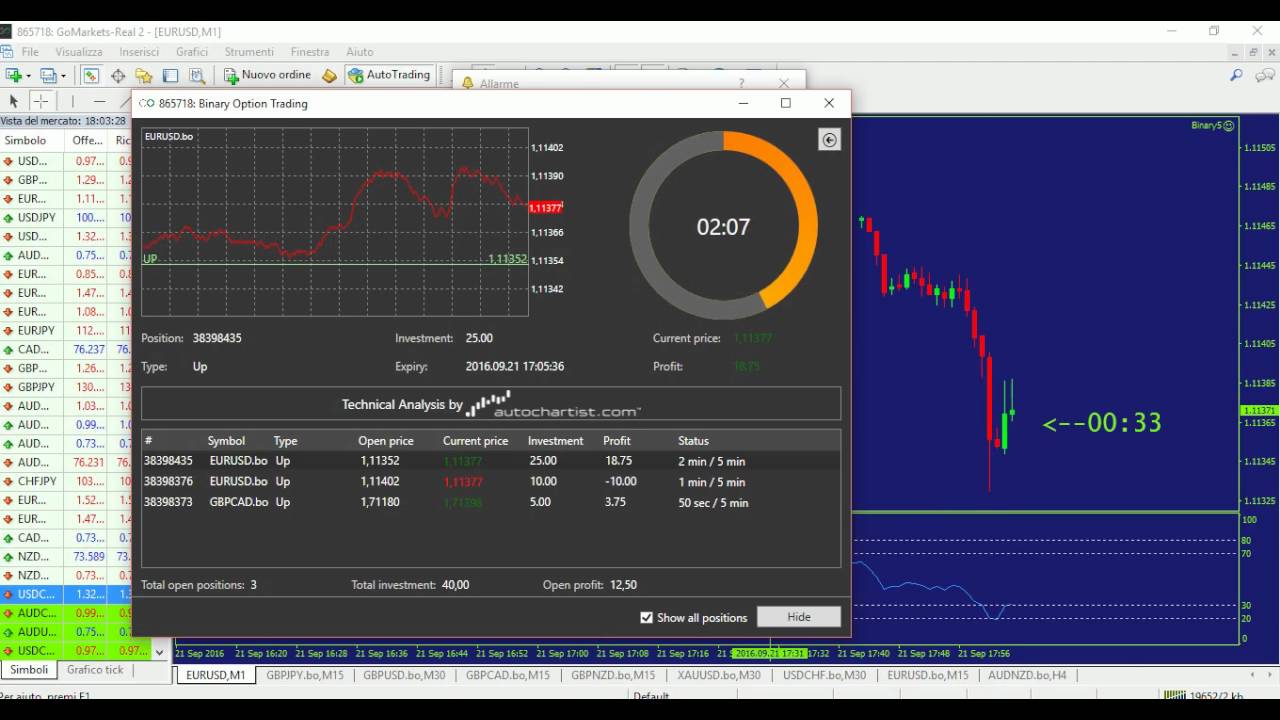
Task: Open the Grafici menu
Action: click(x=192, y=52)
